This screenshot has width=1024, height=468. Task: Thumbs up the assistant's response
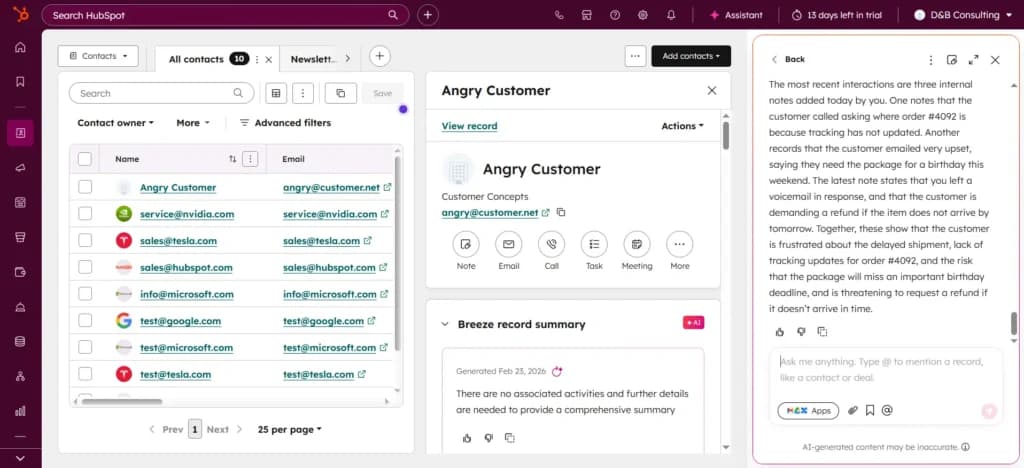tap(780, 332)
